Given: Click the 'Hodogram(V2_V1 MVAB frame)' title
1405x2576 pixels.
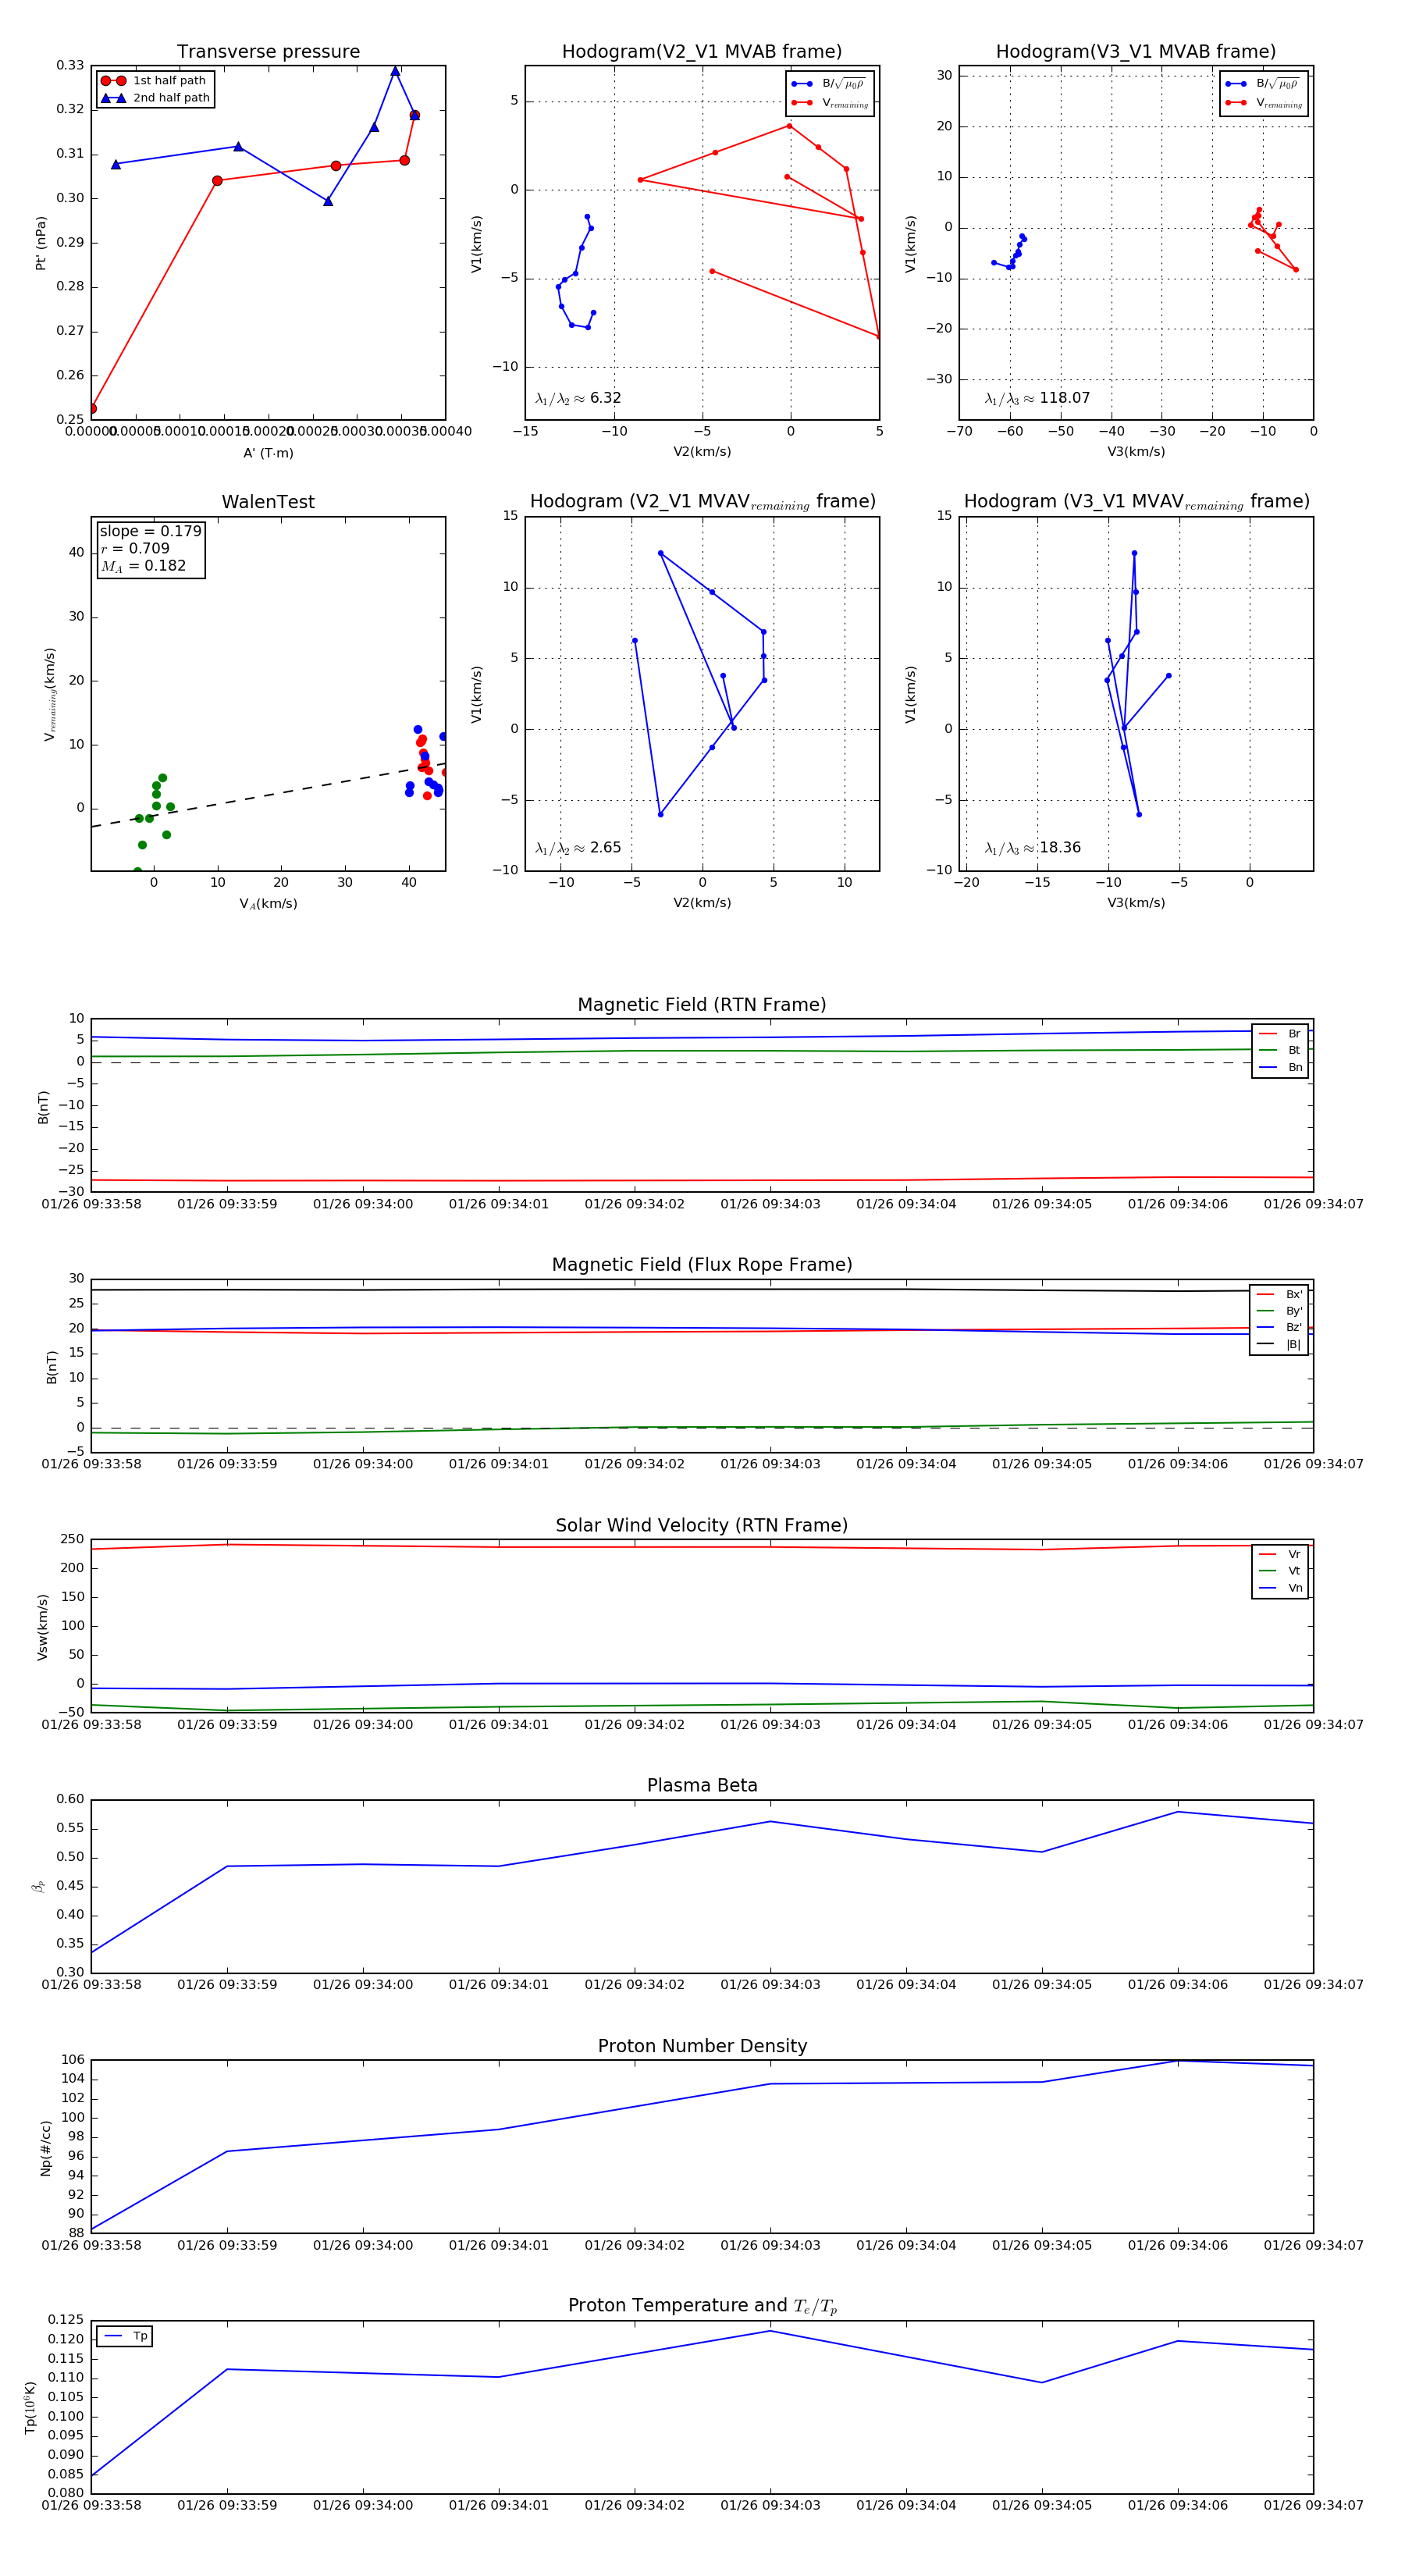Looking at the screenshot, I should [702, 52].
